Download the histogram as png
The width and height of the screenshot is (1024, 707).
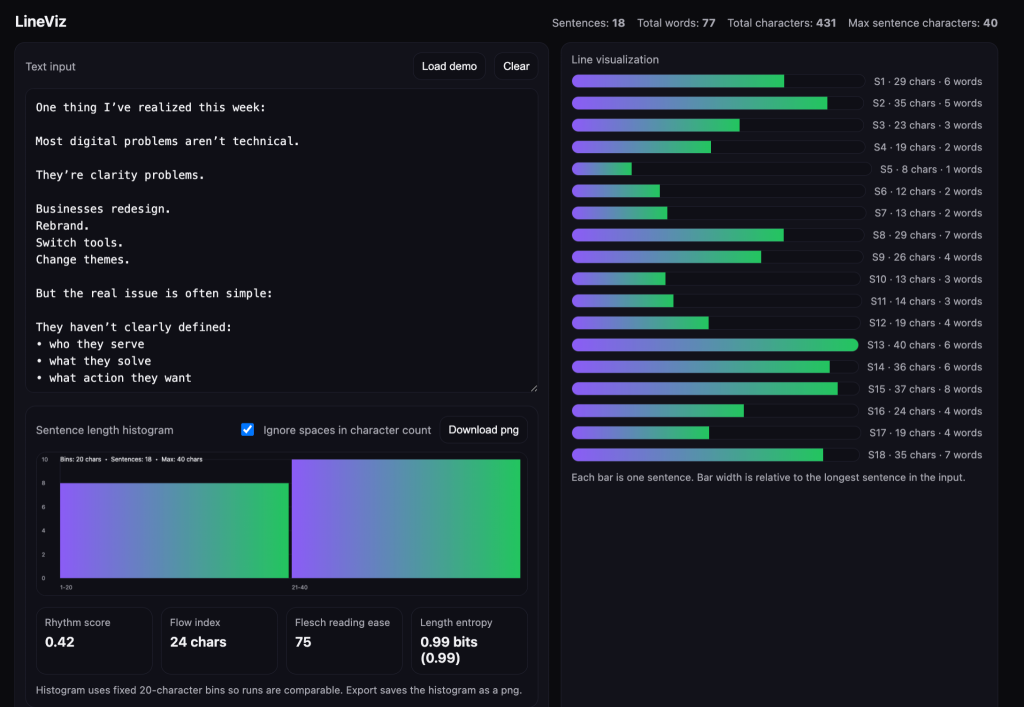[x=484, y=430]
